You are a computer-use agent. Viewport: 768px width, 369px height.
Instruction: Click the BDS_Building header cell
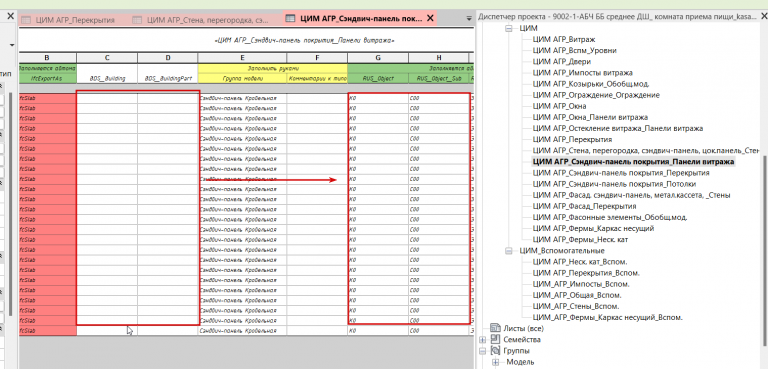pos(107,78)
